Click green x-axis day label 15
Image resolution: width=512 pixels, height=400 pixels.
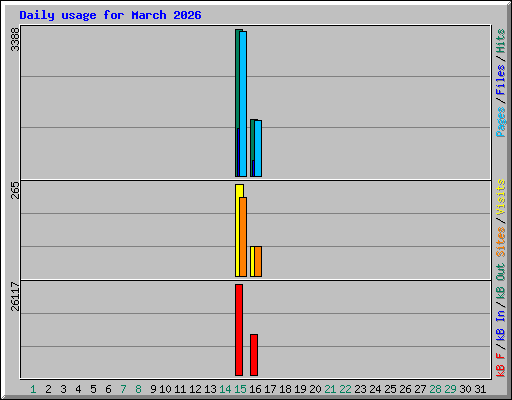point(240,389)
